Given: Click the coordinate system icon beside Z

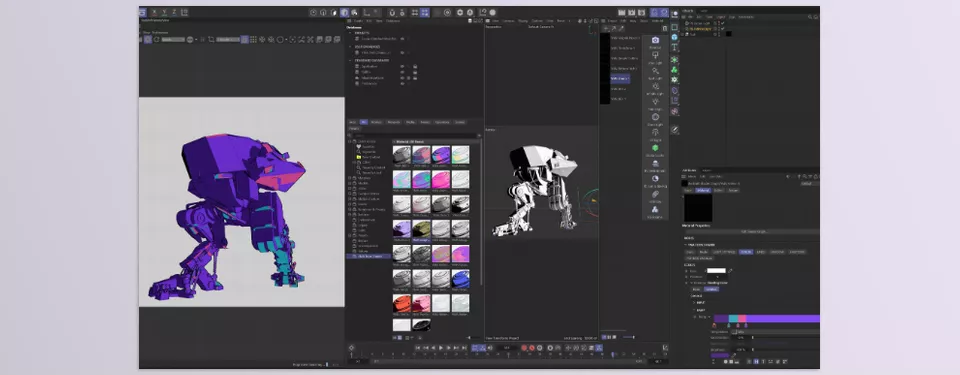Looking at the screenshot, I should tap(184, 12).
